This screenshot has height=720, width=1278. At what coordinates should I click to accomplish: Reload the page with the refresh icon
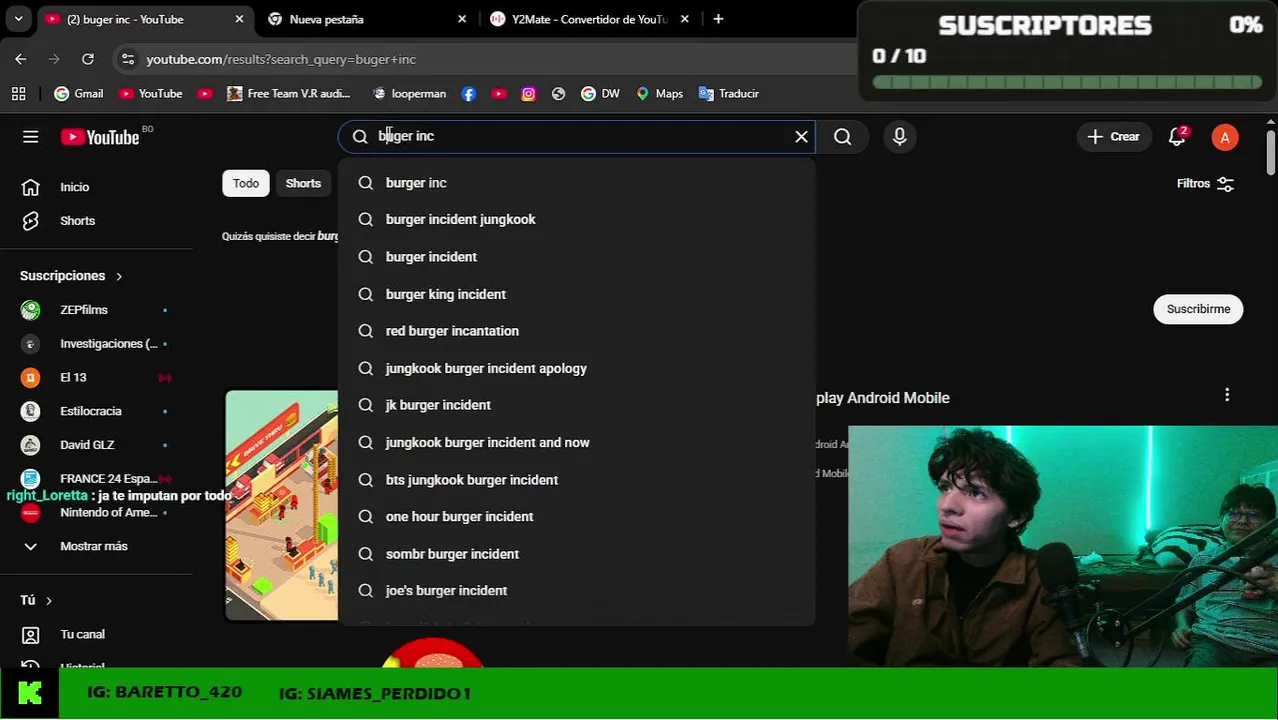point(88,59)
